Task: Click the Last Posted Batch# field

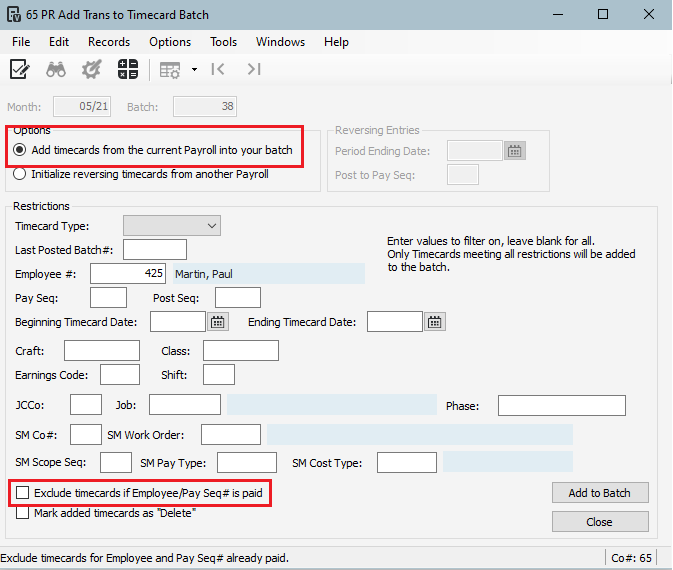Action: click(x=155, y=249)
